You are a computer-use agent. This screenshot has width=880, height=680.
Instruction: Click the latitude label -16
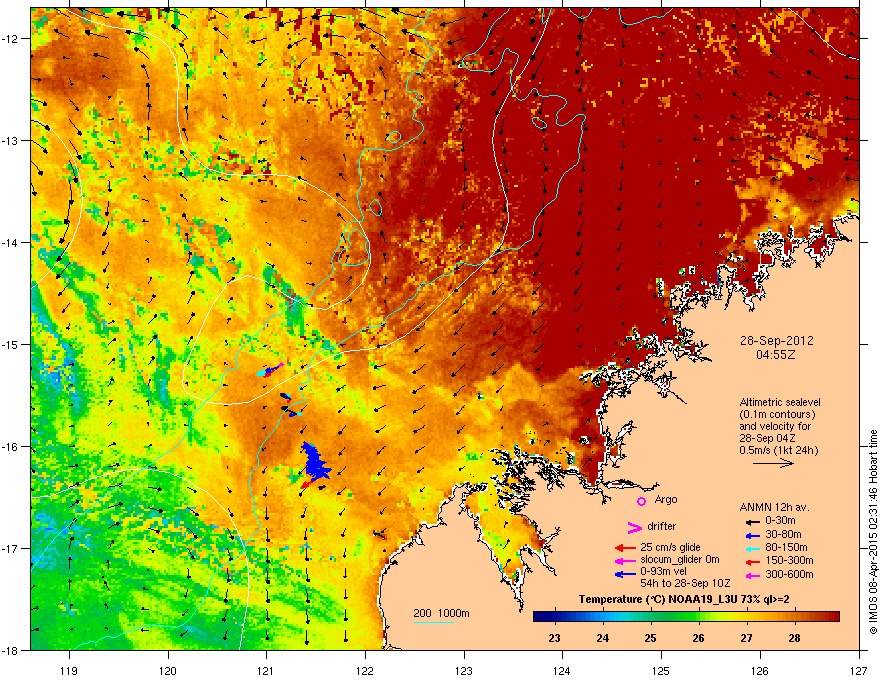10,446
